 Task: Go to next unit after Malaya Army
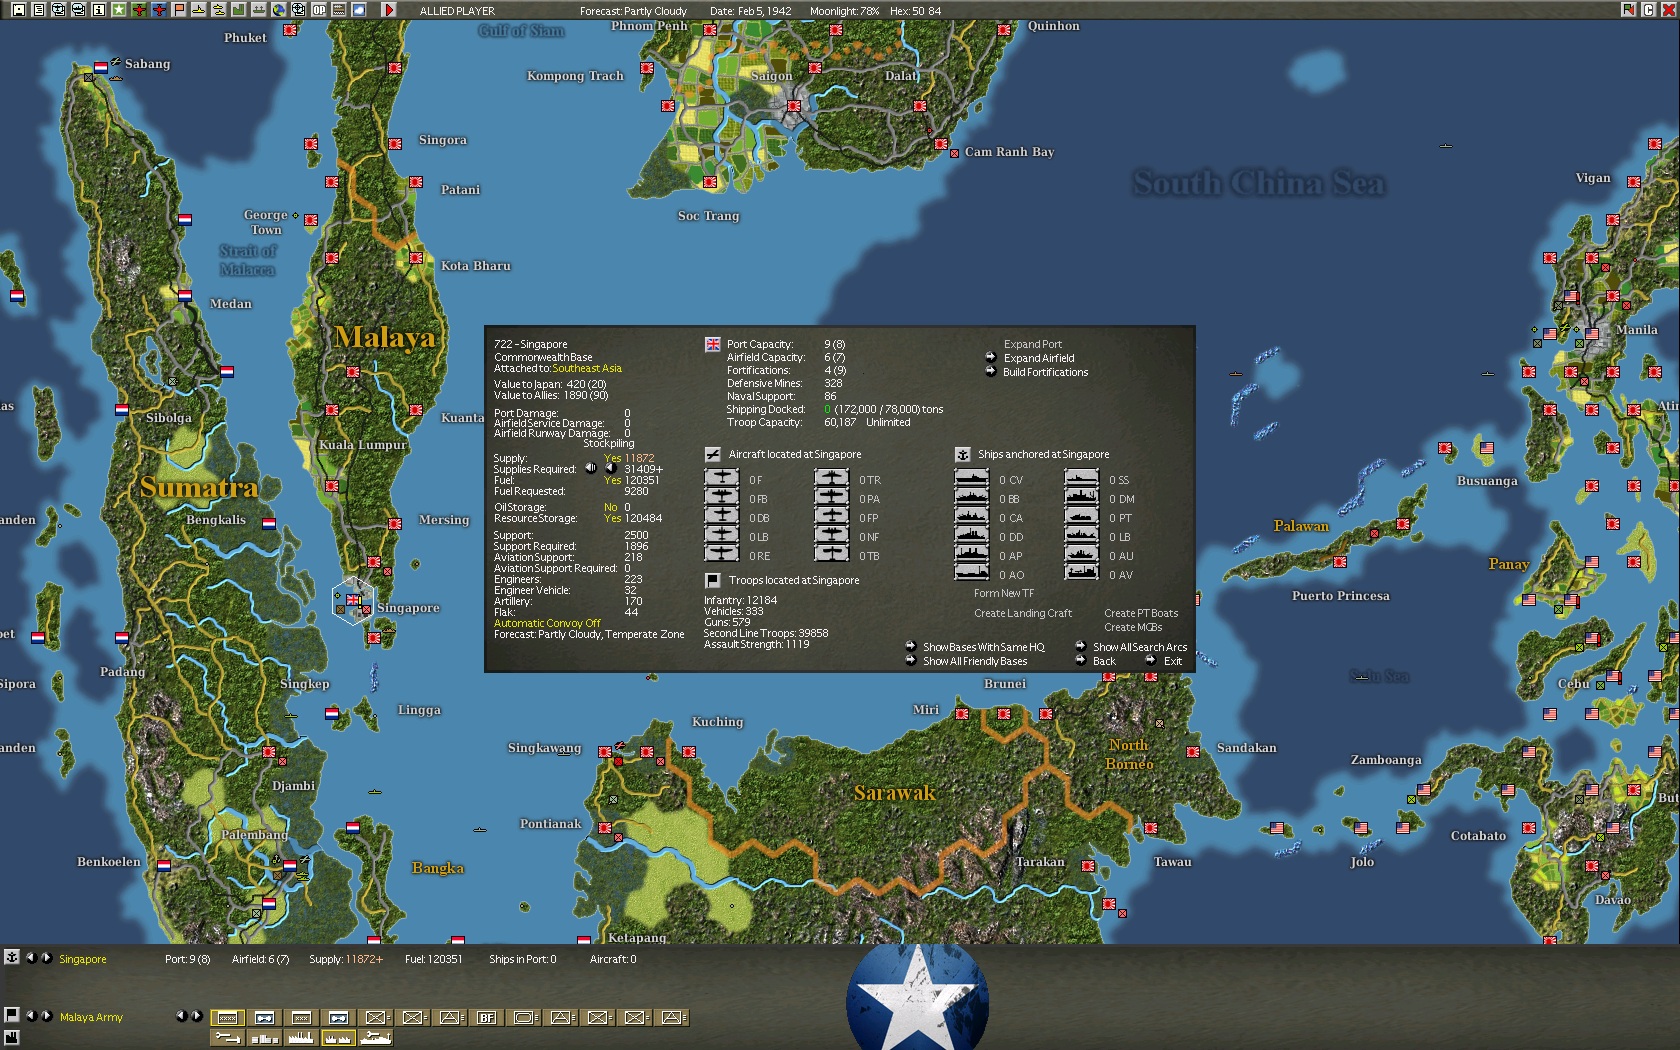(x=46, y=1016)
